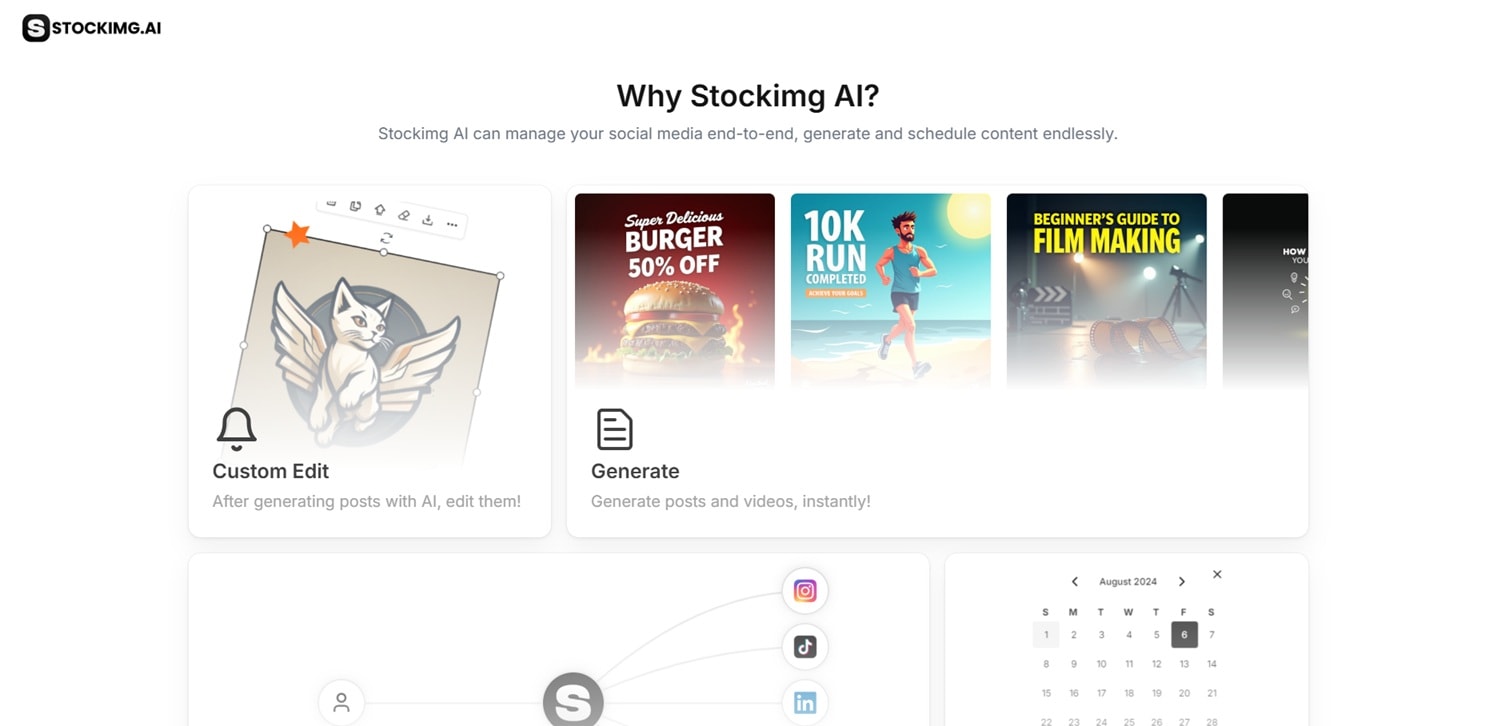Close the calendar with the X button
This screenshot has height=726, width=1485.
pos(1217,574)
